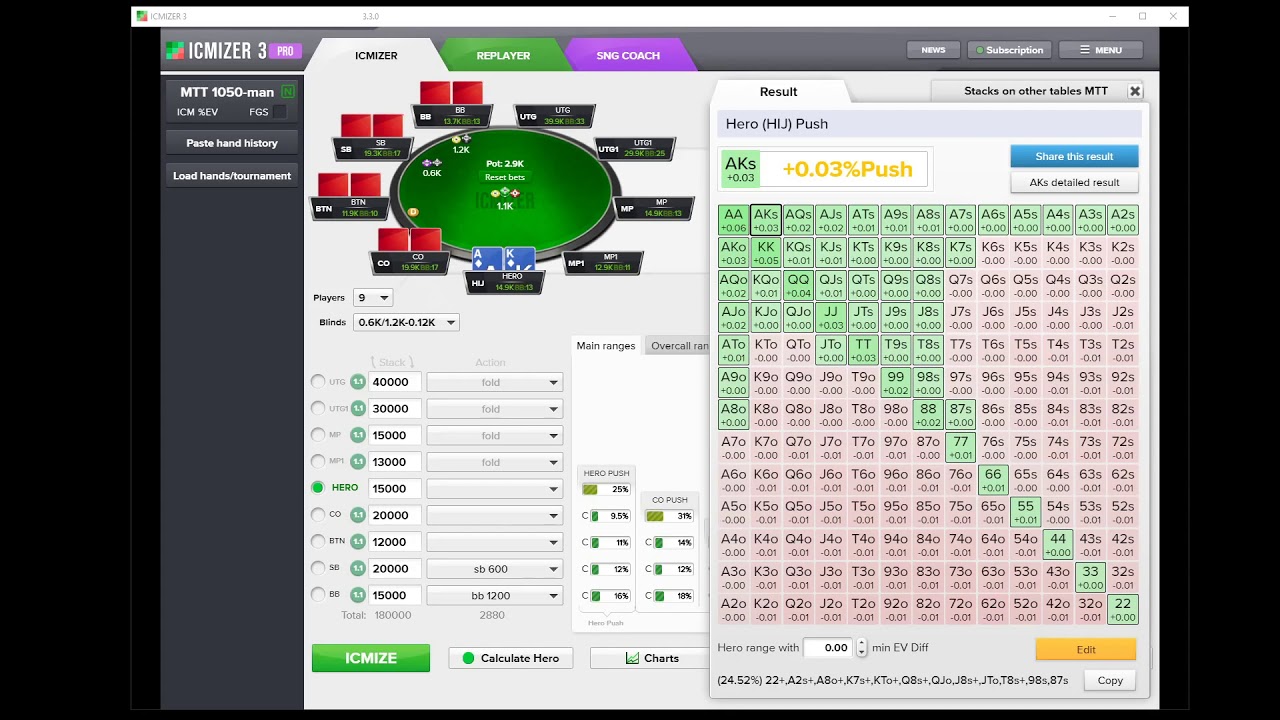Viewport: 1280px width, 720px height.
Task: Click the UTG stack field showing 40000
Action: point(394,382)
